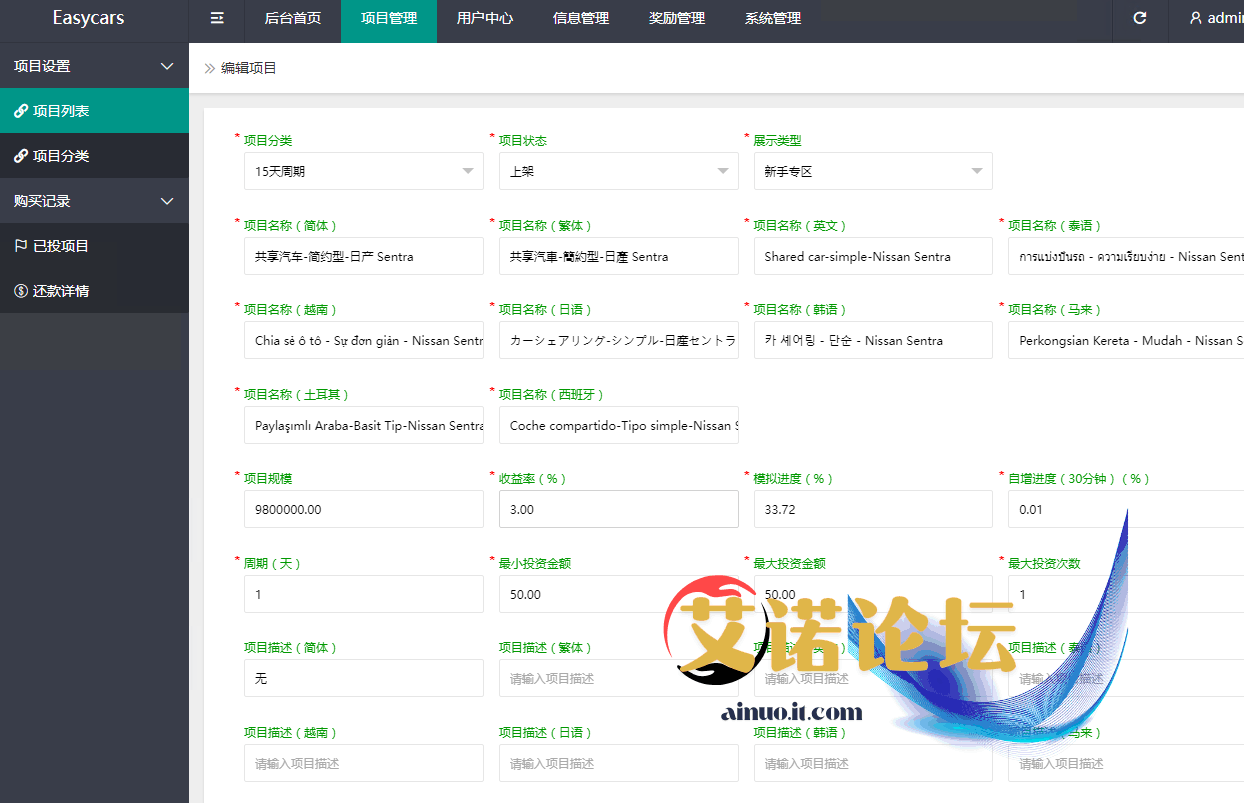Click the 编辑项目 breadcrumb text

(249, 68)
